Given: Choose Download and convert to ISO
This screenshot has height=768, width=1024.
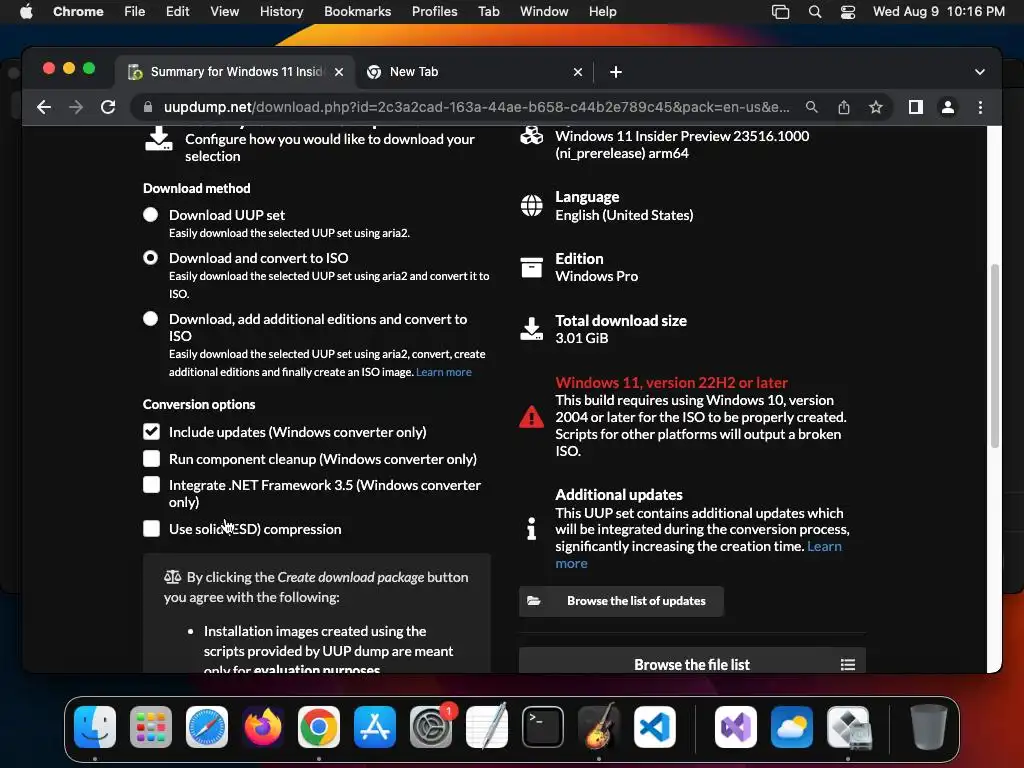Looking at the screenshot, I should click(151, 258).
